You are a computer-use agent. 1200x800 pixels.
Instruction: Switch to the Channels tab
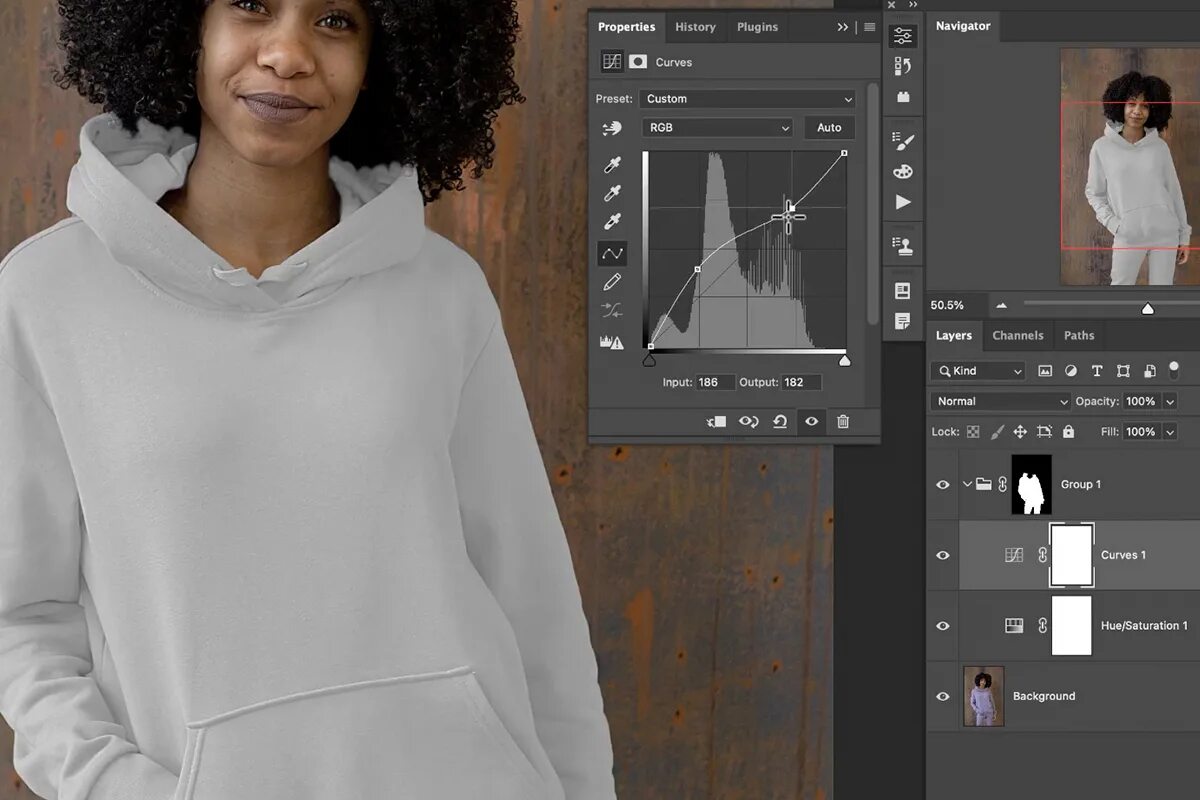(1018, 336)
